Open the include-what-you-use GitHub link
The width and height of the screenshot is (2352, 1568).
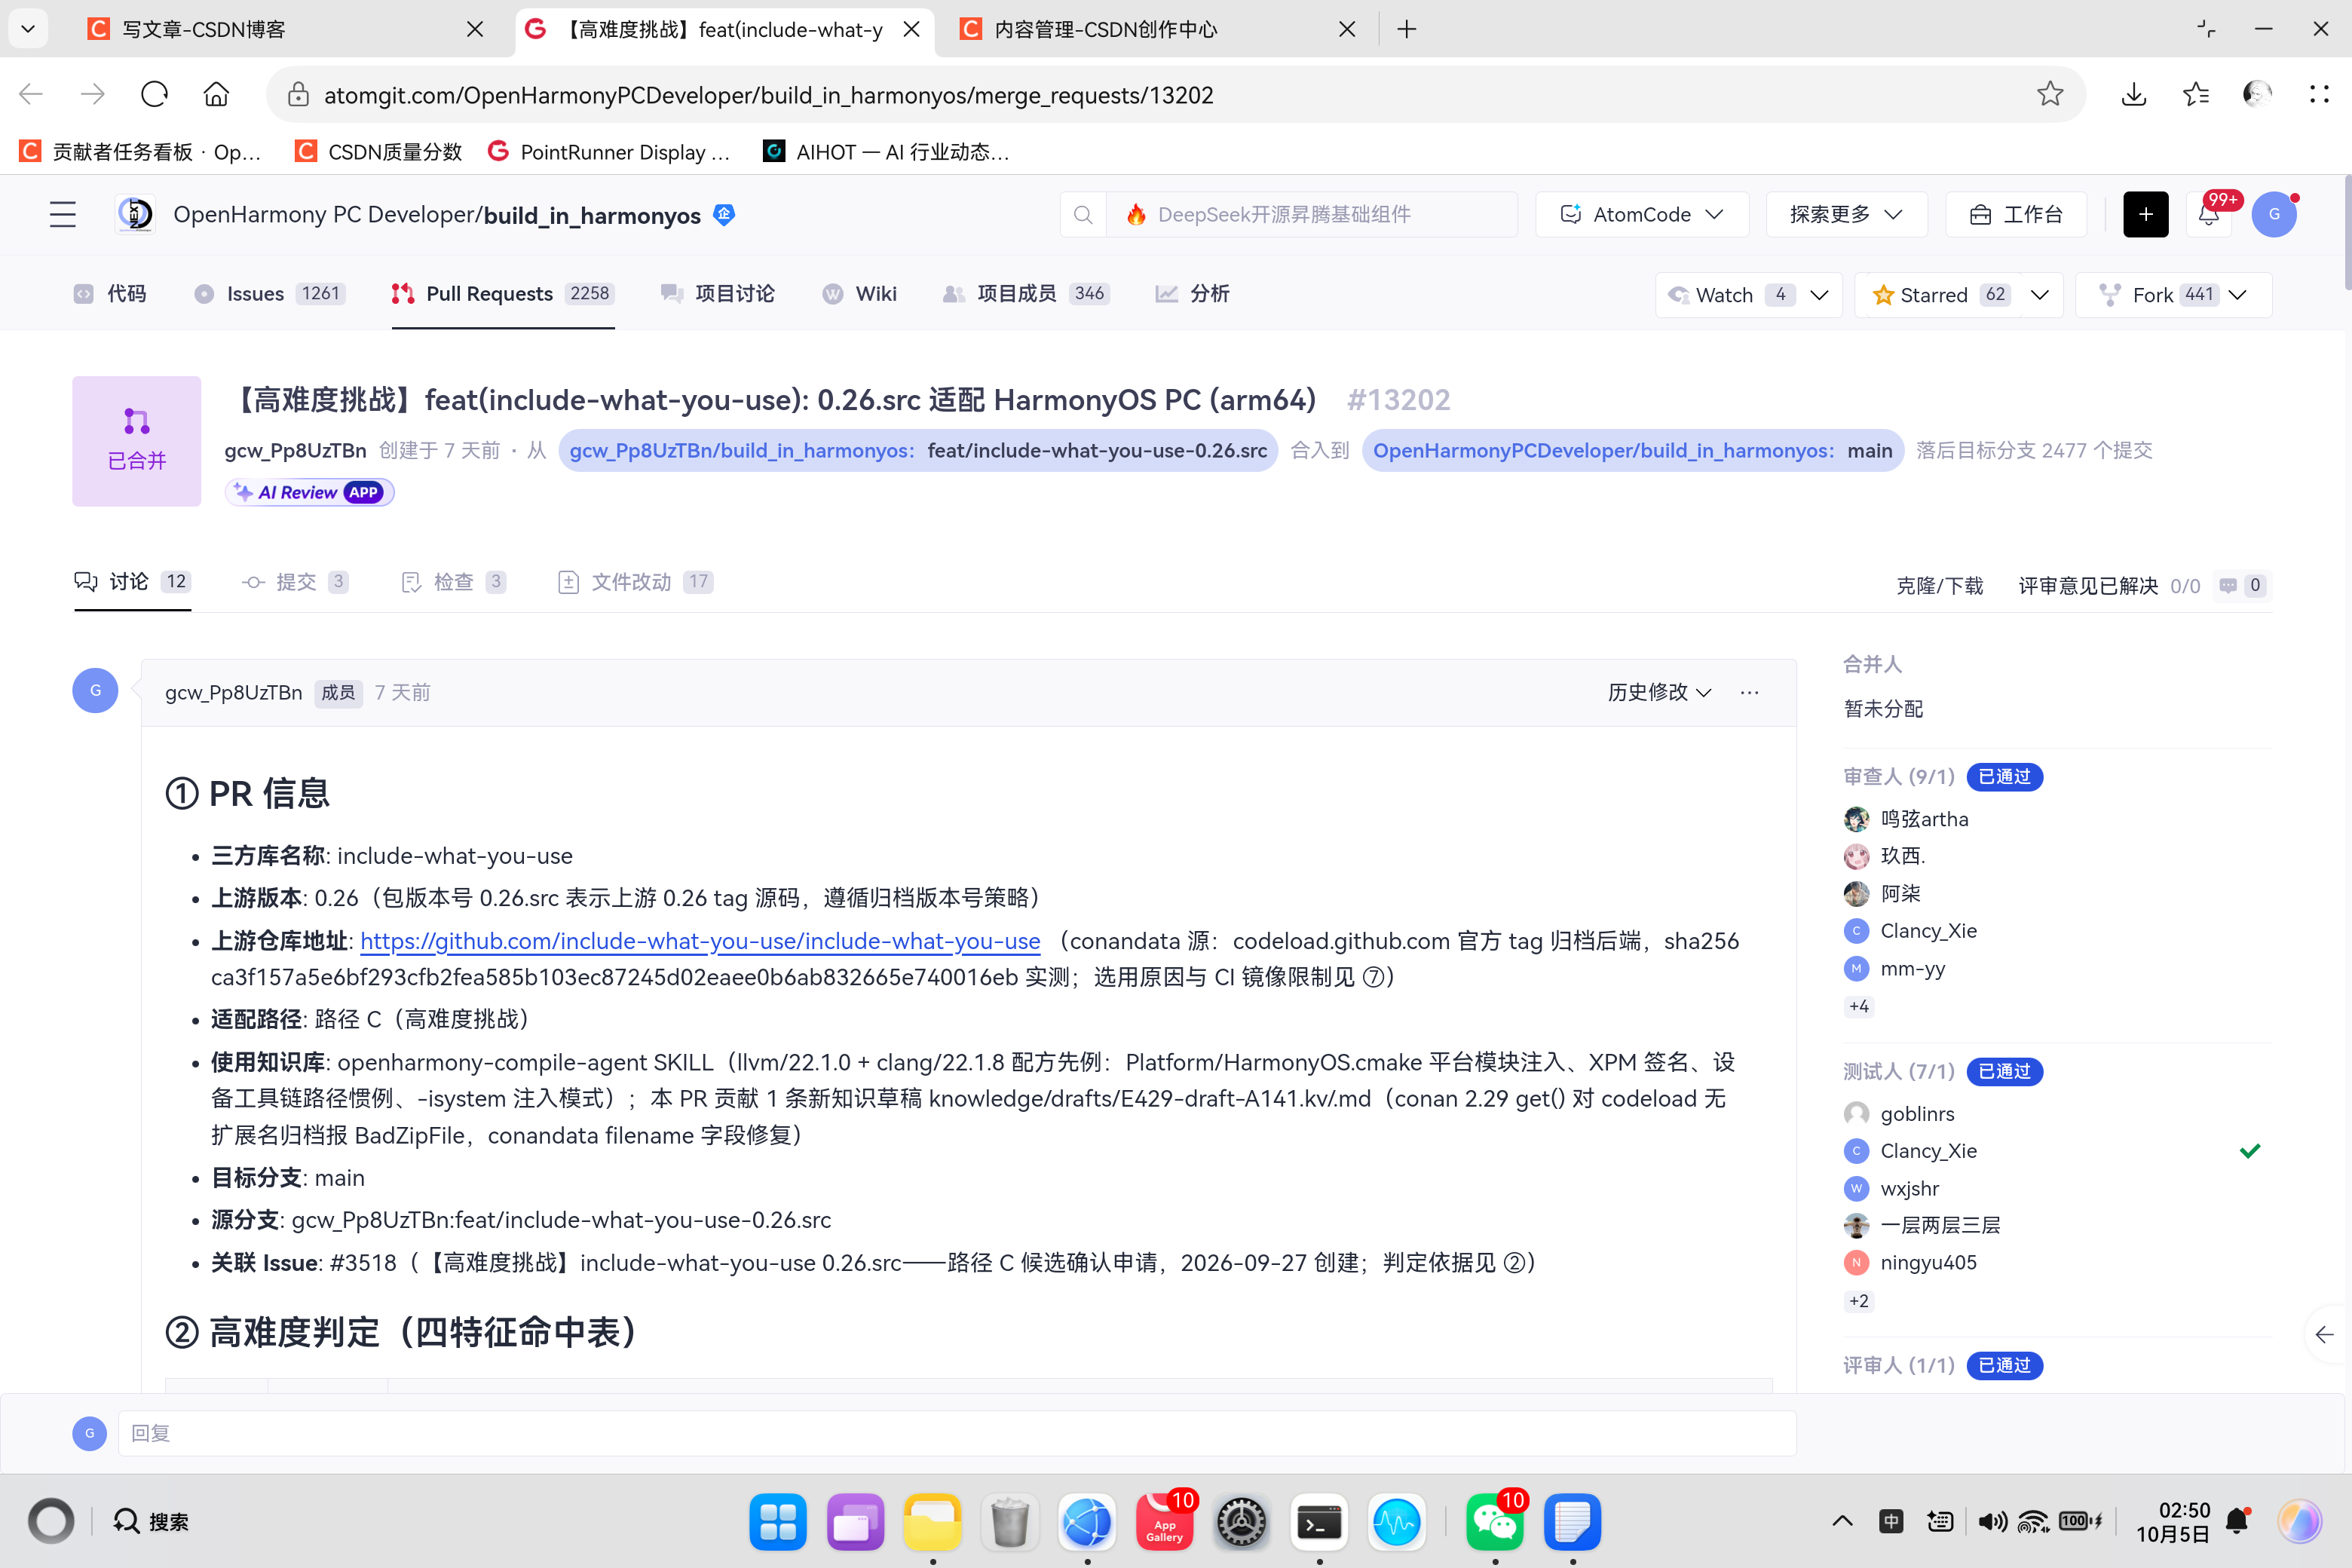pos(700,941)
